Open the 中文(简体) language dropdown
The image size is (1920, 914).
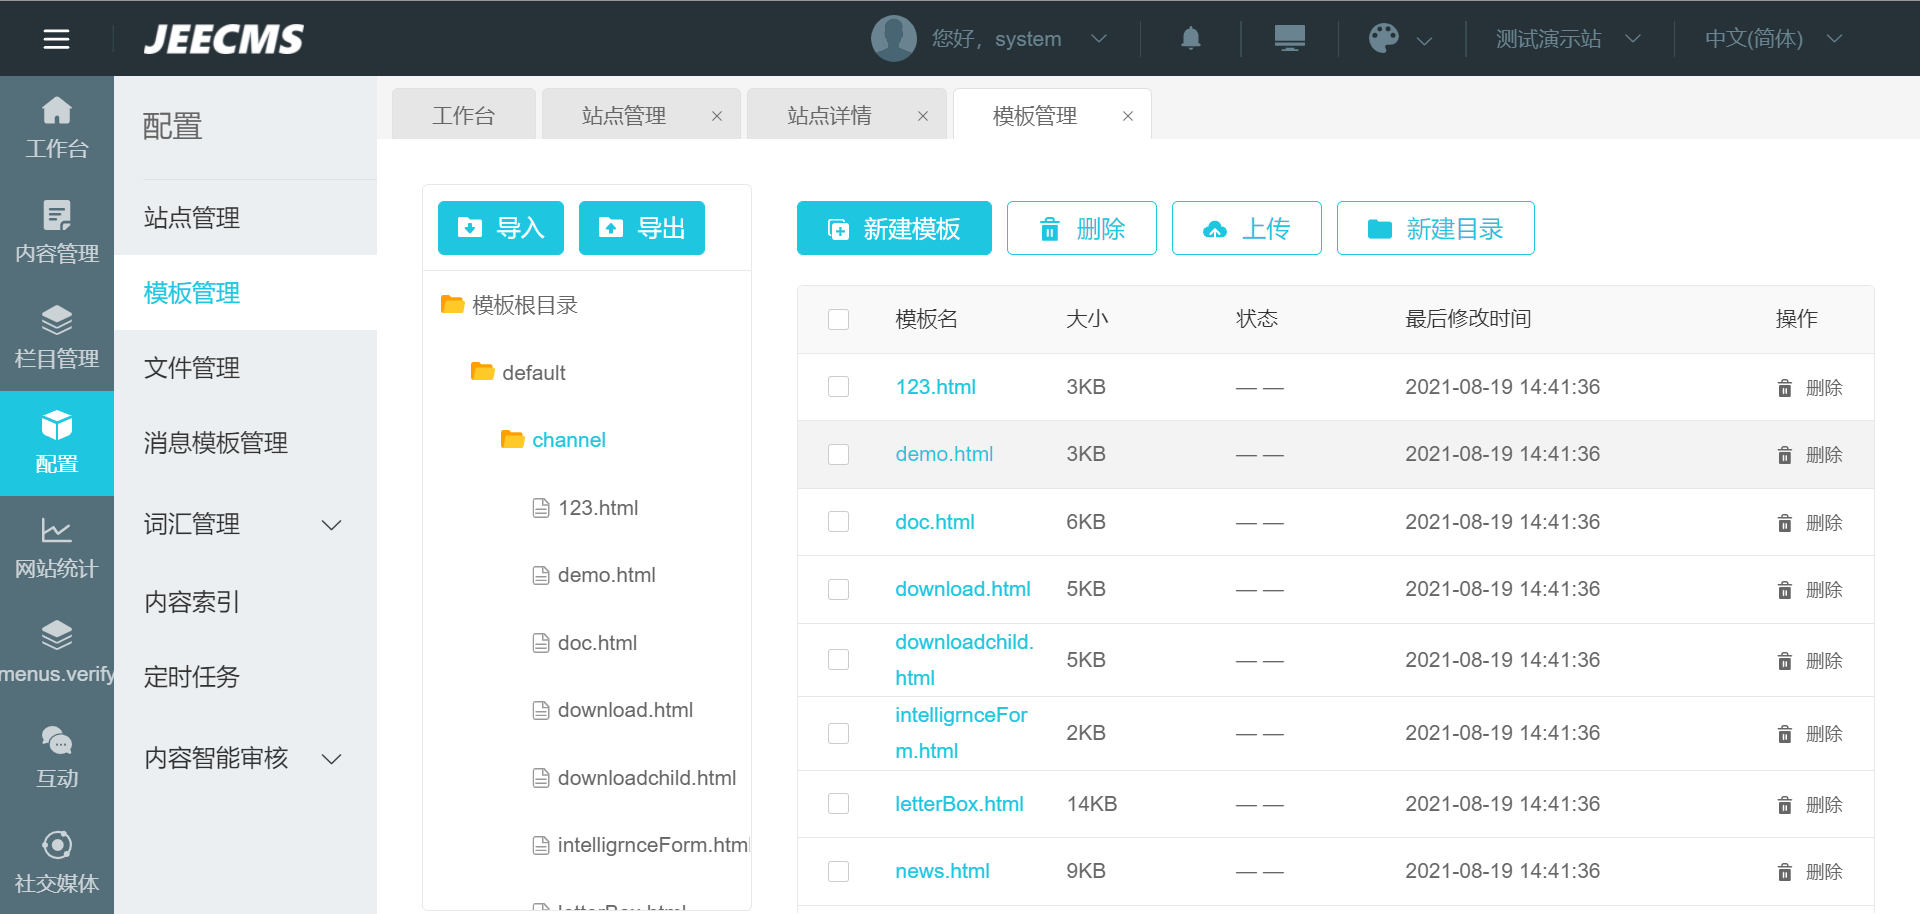1773,39
